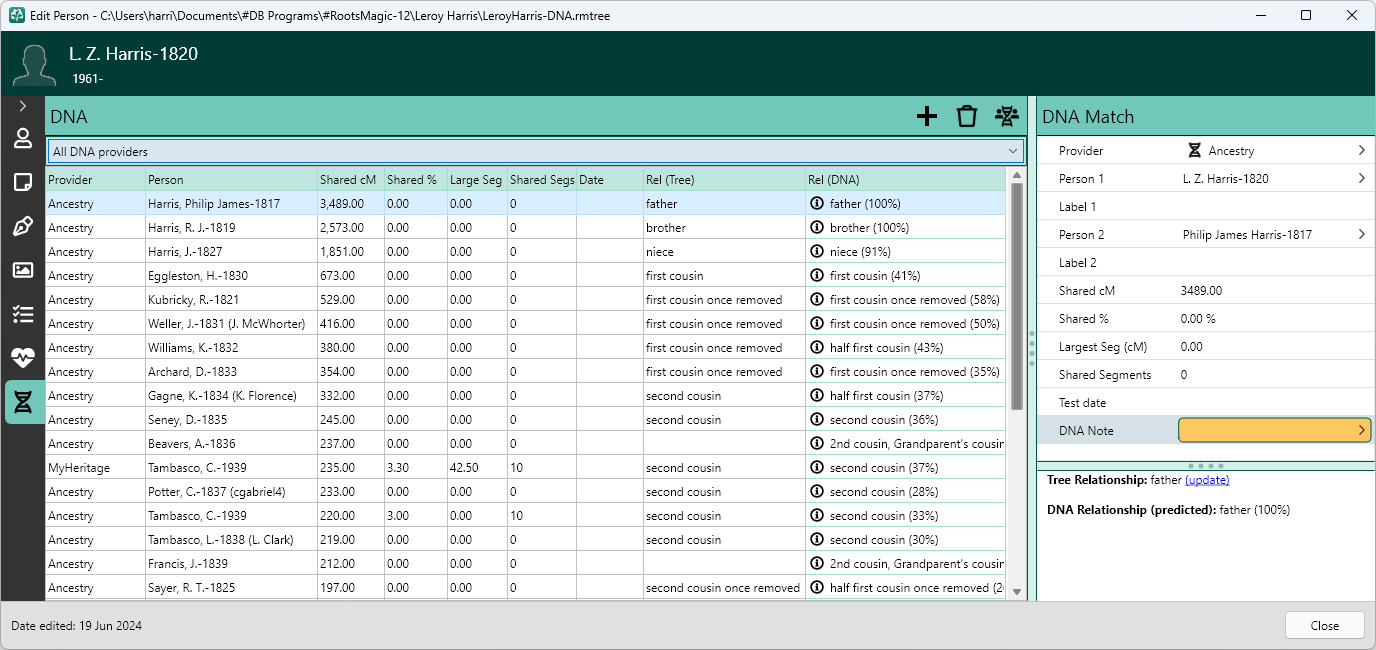
Task: Select the Harris, R. J.-1819 row
Action: pyautogui.click(x=526, y=228)
